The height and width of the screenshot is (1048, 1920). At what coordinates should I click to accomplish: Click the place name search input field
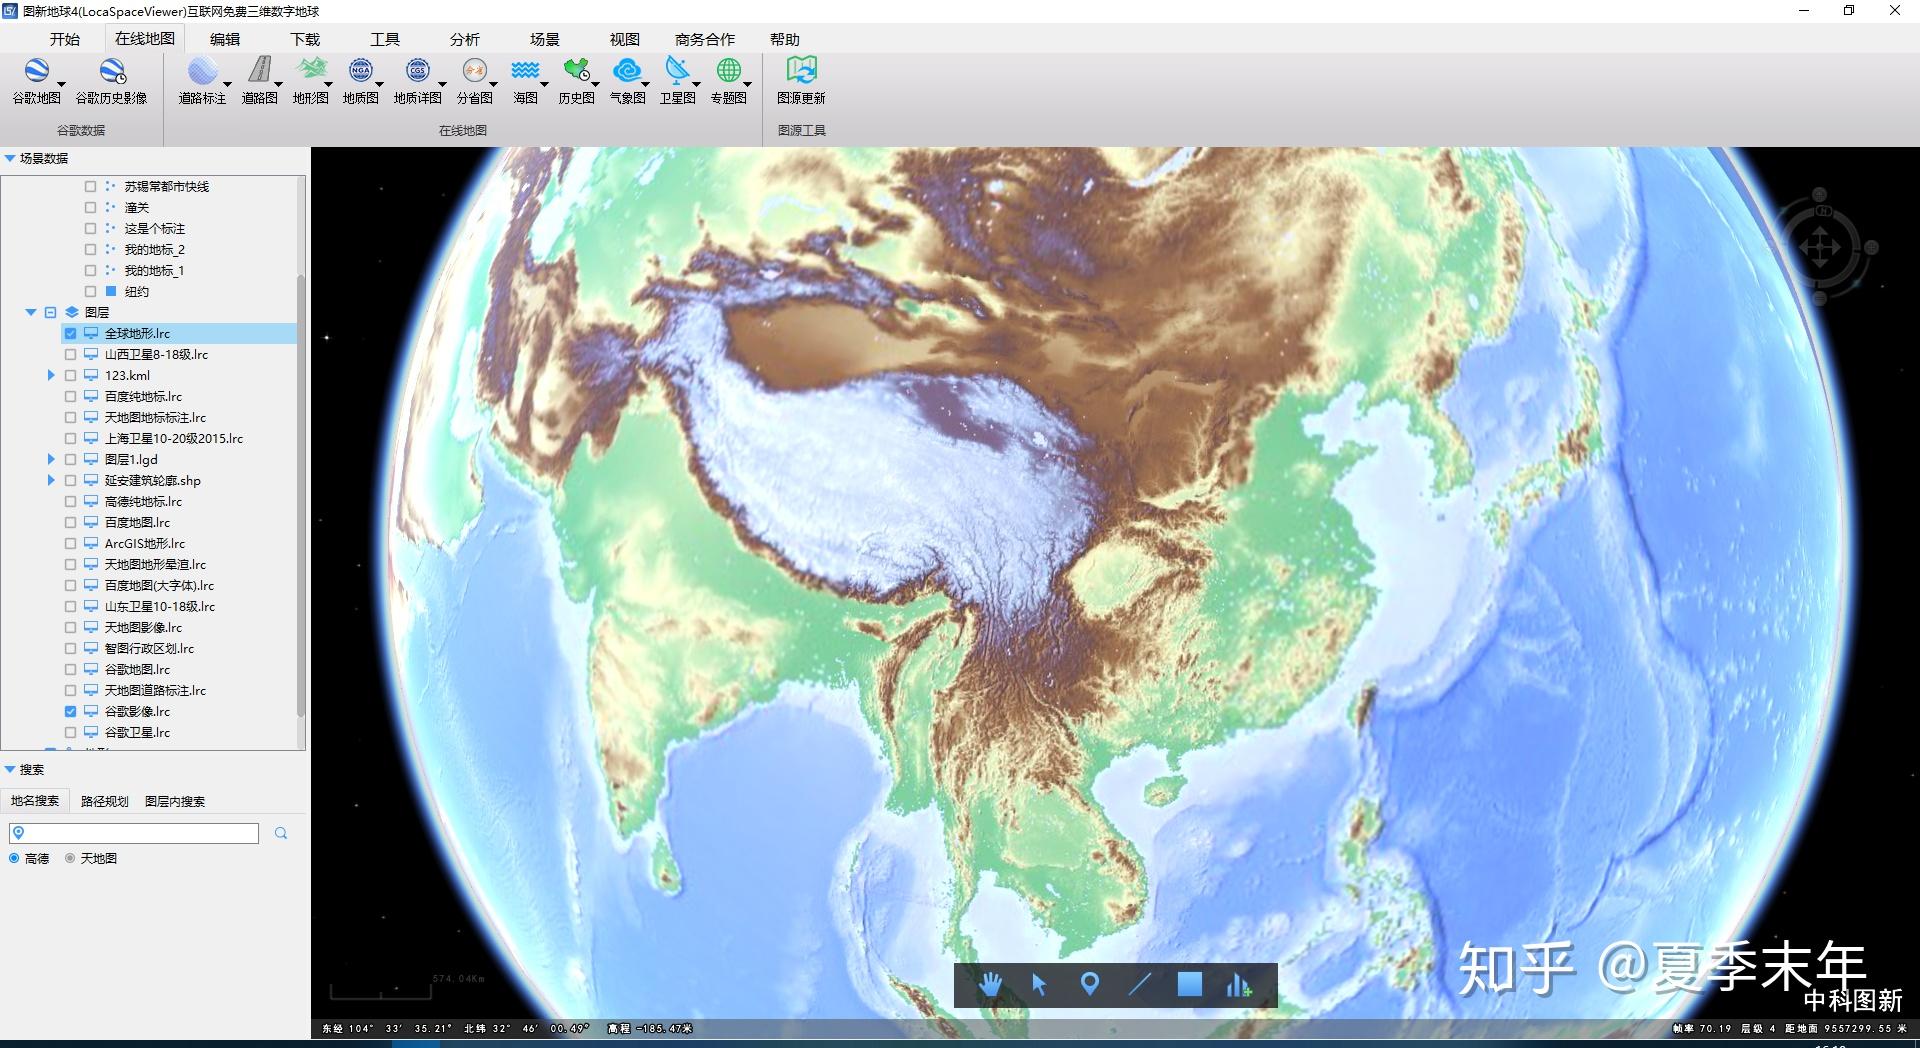point(134,833)
